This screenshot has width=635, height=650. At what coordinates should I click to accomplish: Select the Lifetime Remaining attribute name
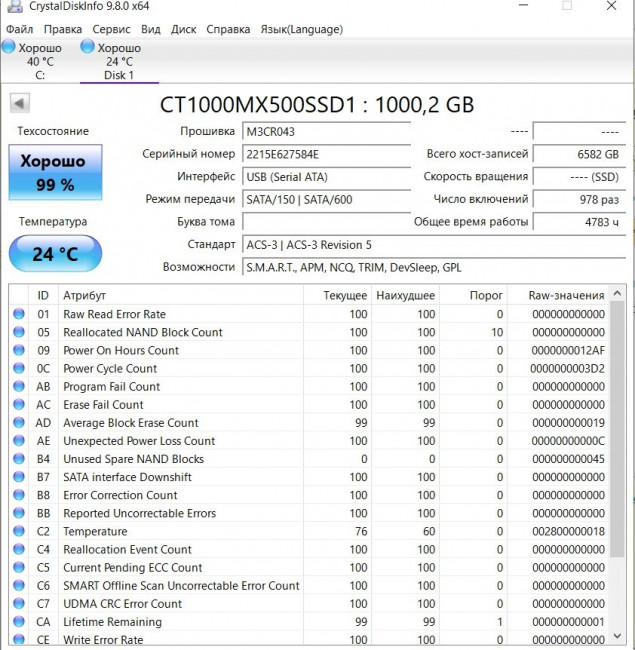112,622
